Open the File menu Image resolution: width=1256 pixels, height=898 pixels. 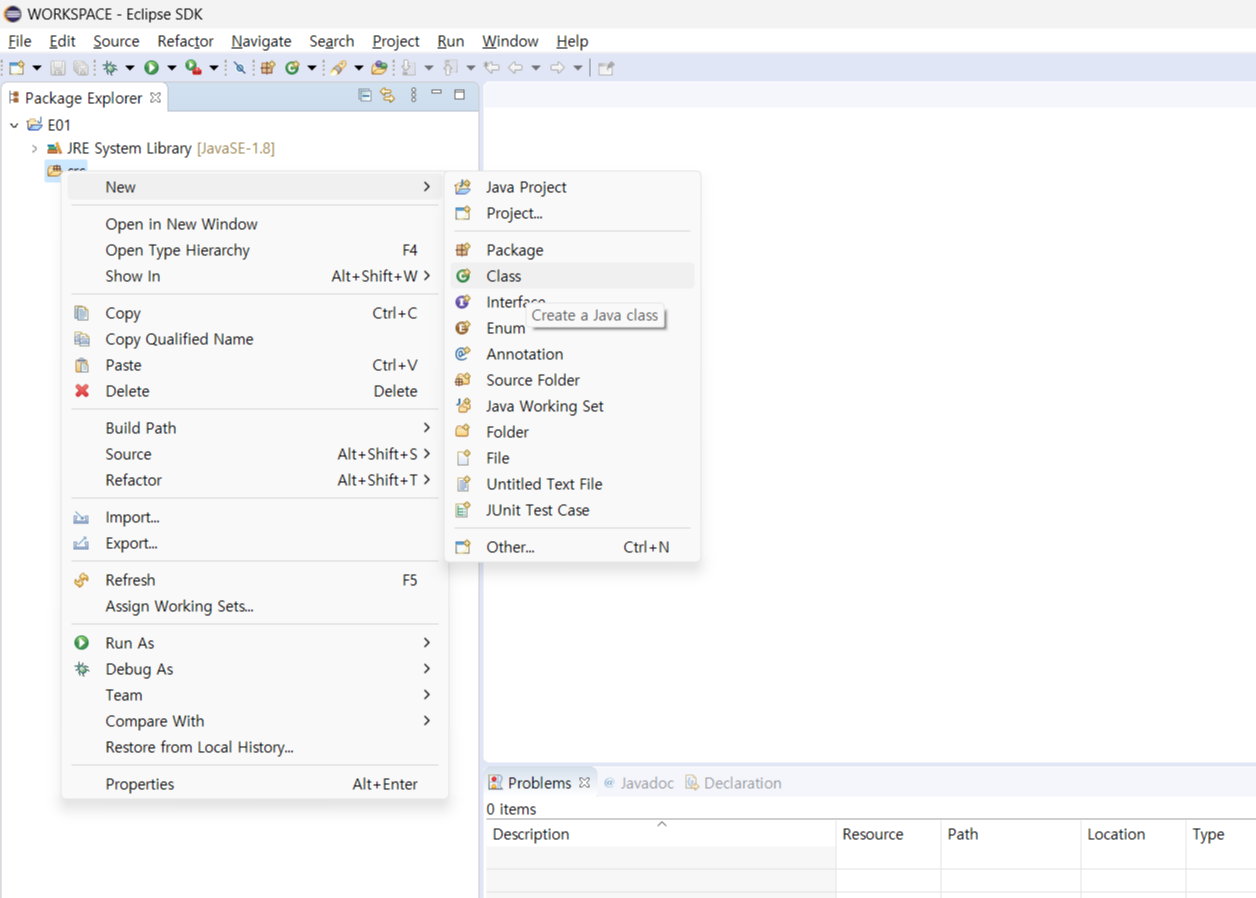[20, 41]
